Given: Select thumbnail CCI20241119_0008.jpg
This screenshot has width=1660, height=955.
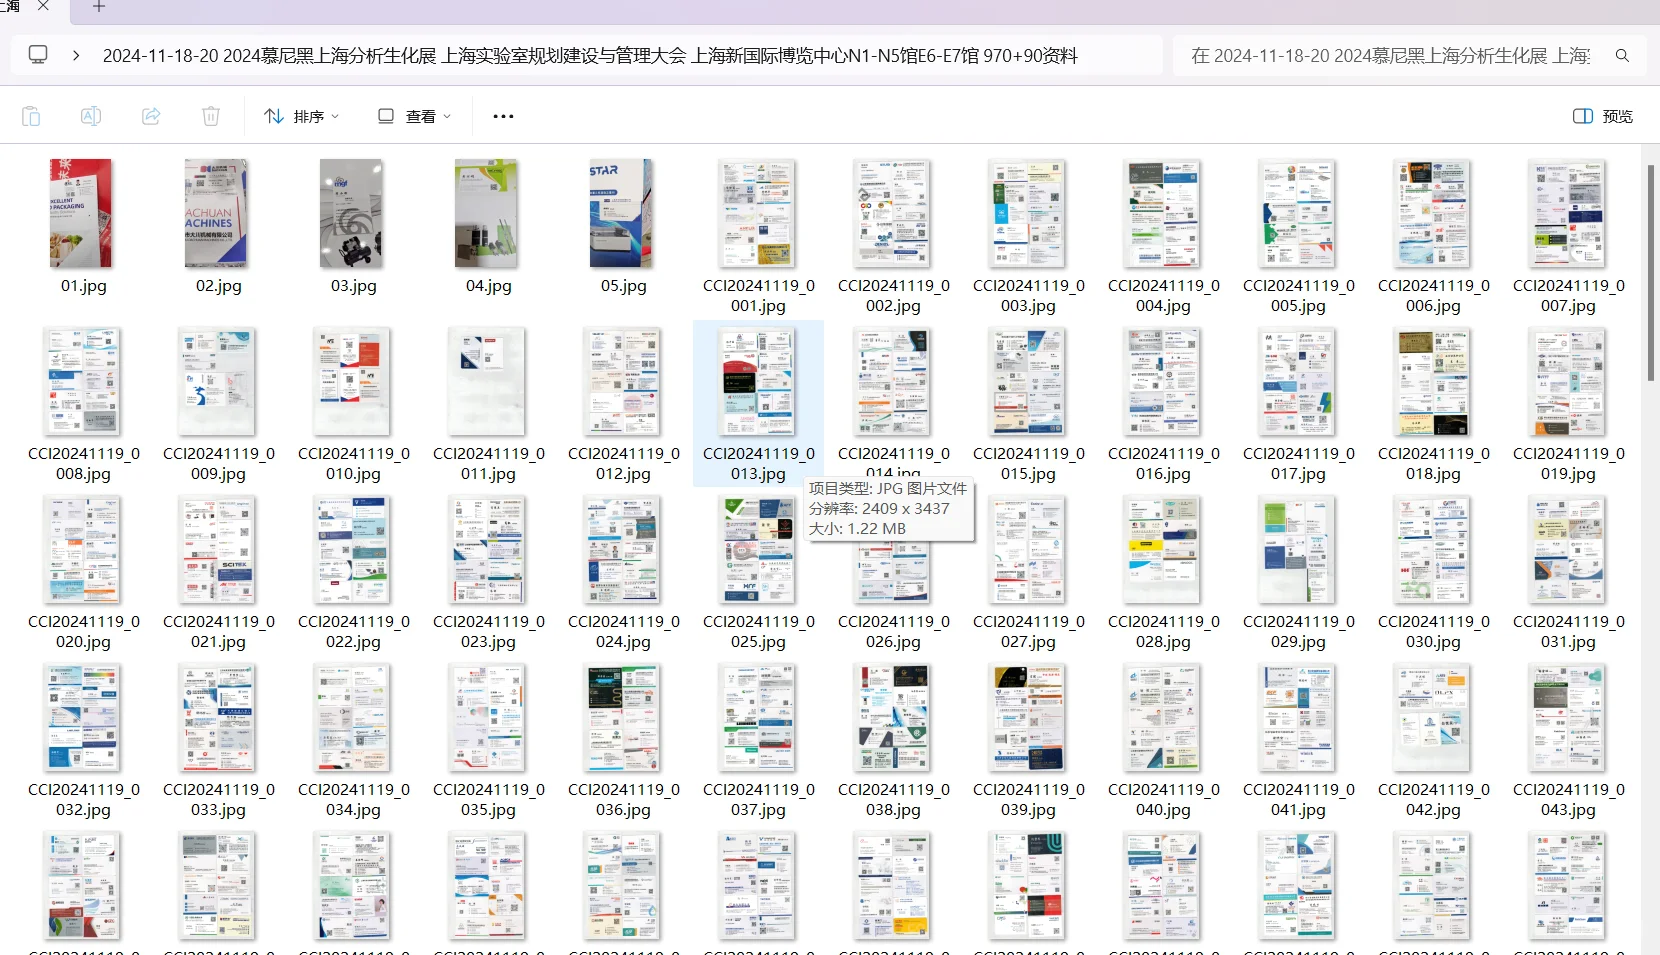Looking at the screenshot, I should coord(83,381).
